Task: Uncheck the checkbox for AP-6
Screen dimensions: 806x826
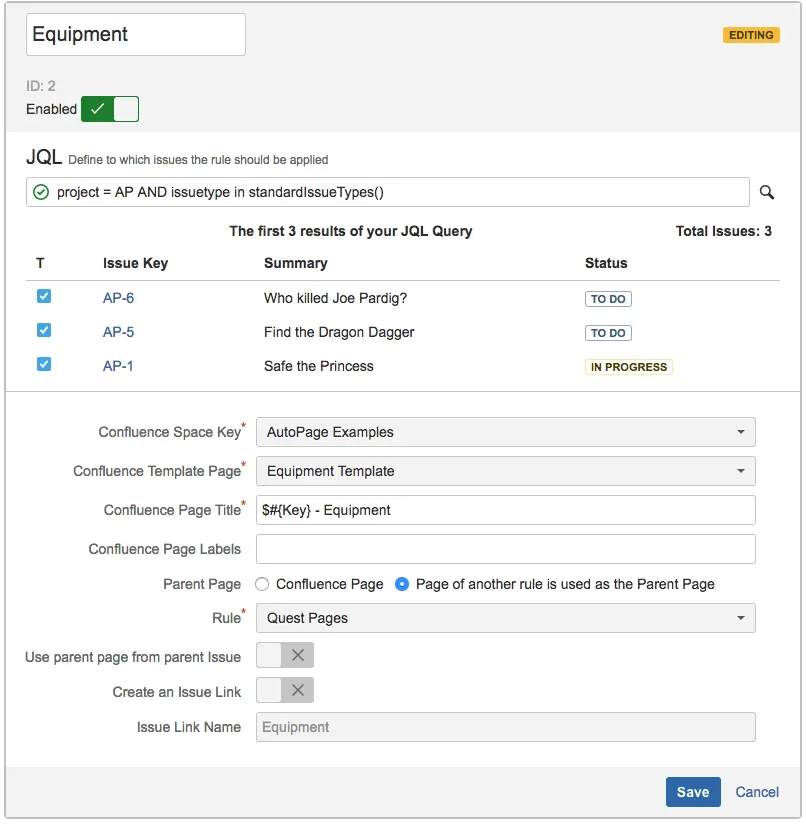Action: click(x=44, y=297)
